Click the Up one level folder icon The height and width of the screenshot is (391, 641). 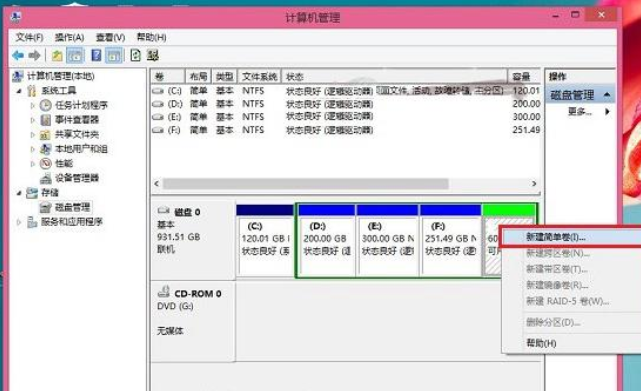coord(57,55)
